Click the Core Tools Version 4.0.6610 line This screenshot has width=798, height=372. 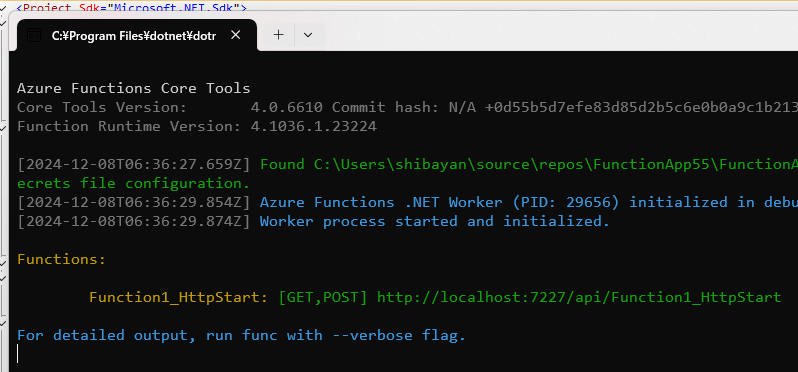[407, 107]
